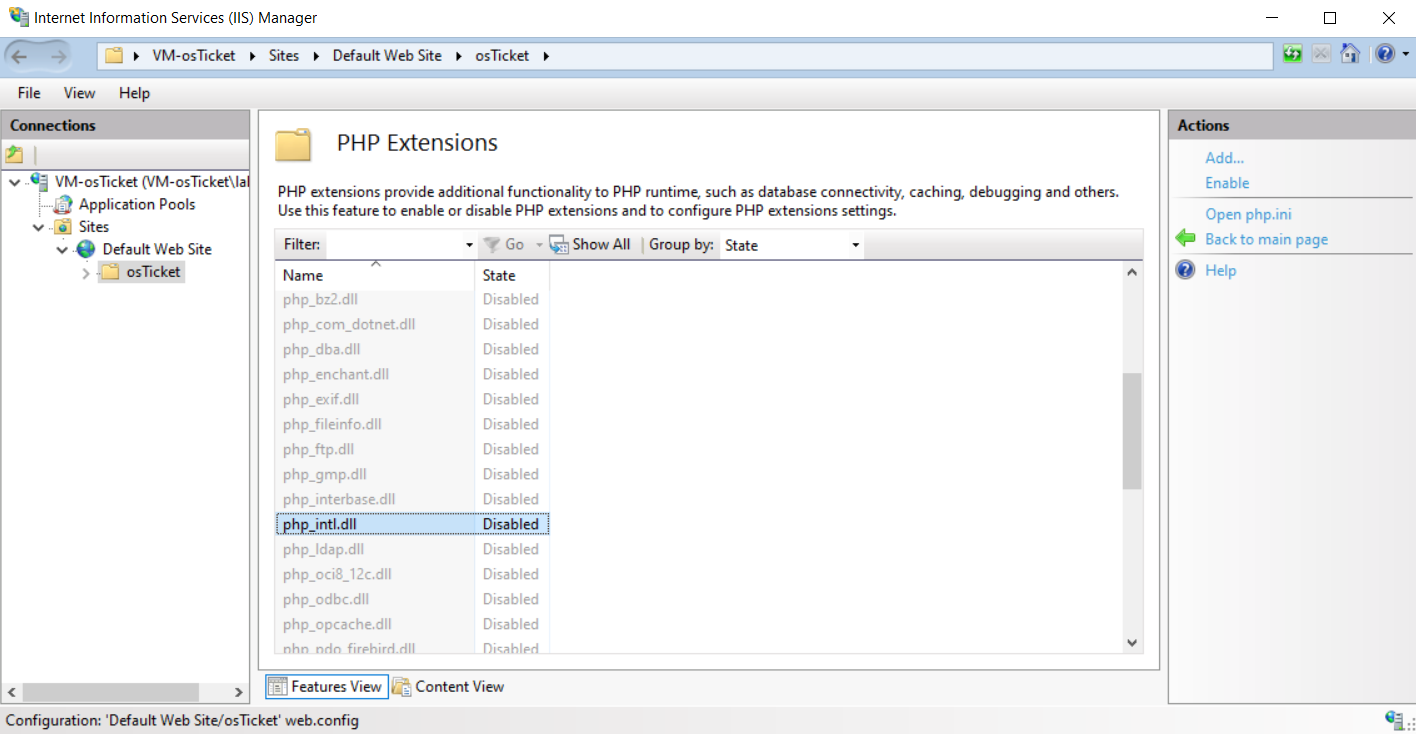This screenshot has height=734, width=1416.
Task: Click the Go filter button
Action: point(504,245)
